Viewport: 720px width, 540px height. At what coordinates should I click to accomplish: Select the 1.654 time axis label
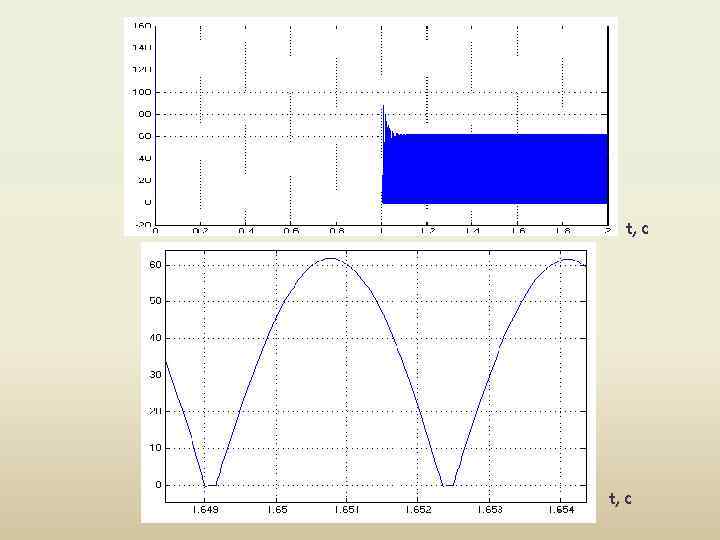click(561, 510)
